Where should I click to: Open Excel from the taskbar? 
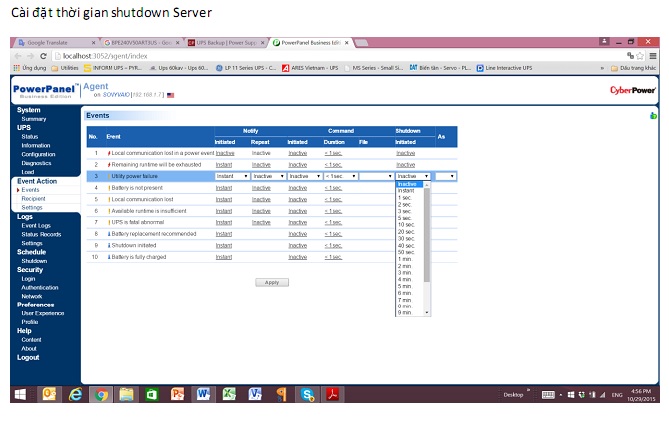229,394
